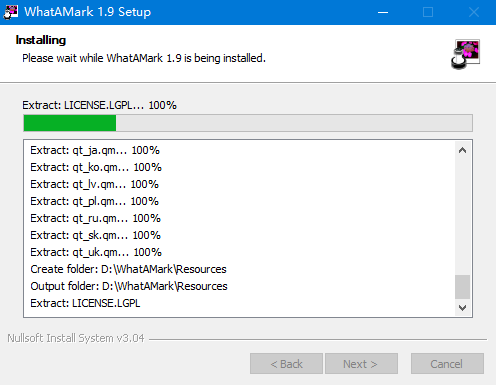This screenshot has width=496, height=385.
Task: Click the WhatAMark title bar icon
Action: pyautogui.click(x=10, y=12)
